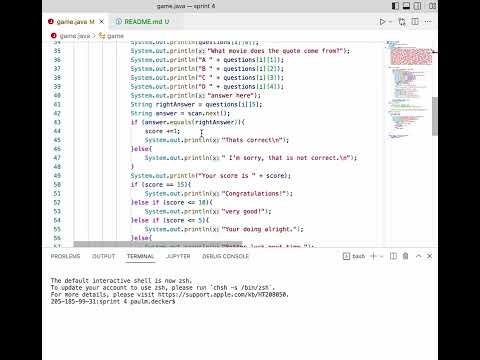Click the terminal prompt line paulm.decker$
This screenshot has height=360, width=480.
point(113,302)
